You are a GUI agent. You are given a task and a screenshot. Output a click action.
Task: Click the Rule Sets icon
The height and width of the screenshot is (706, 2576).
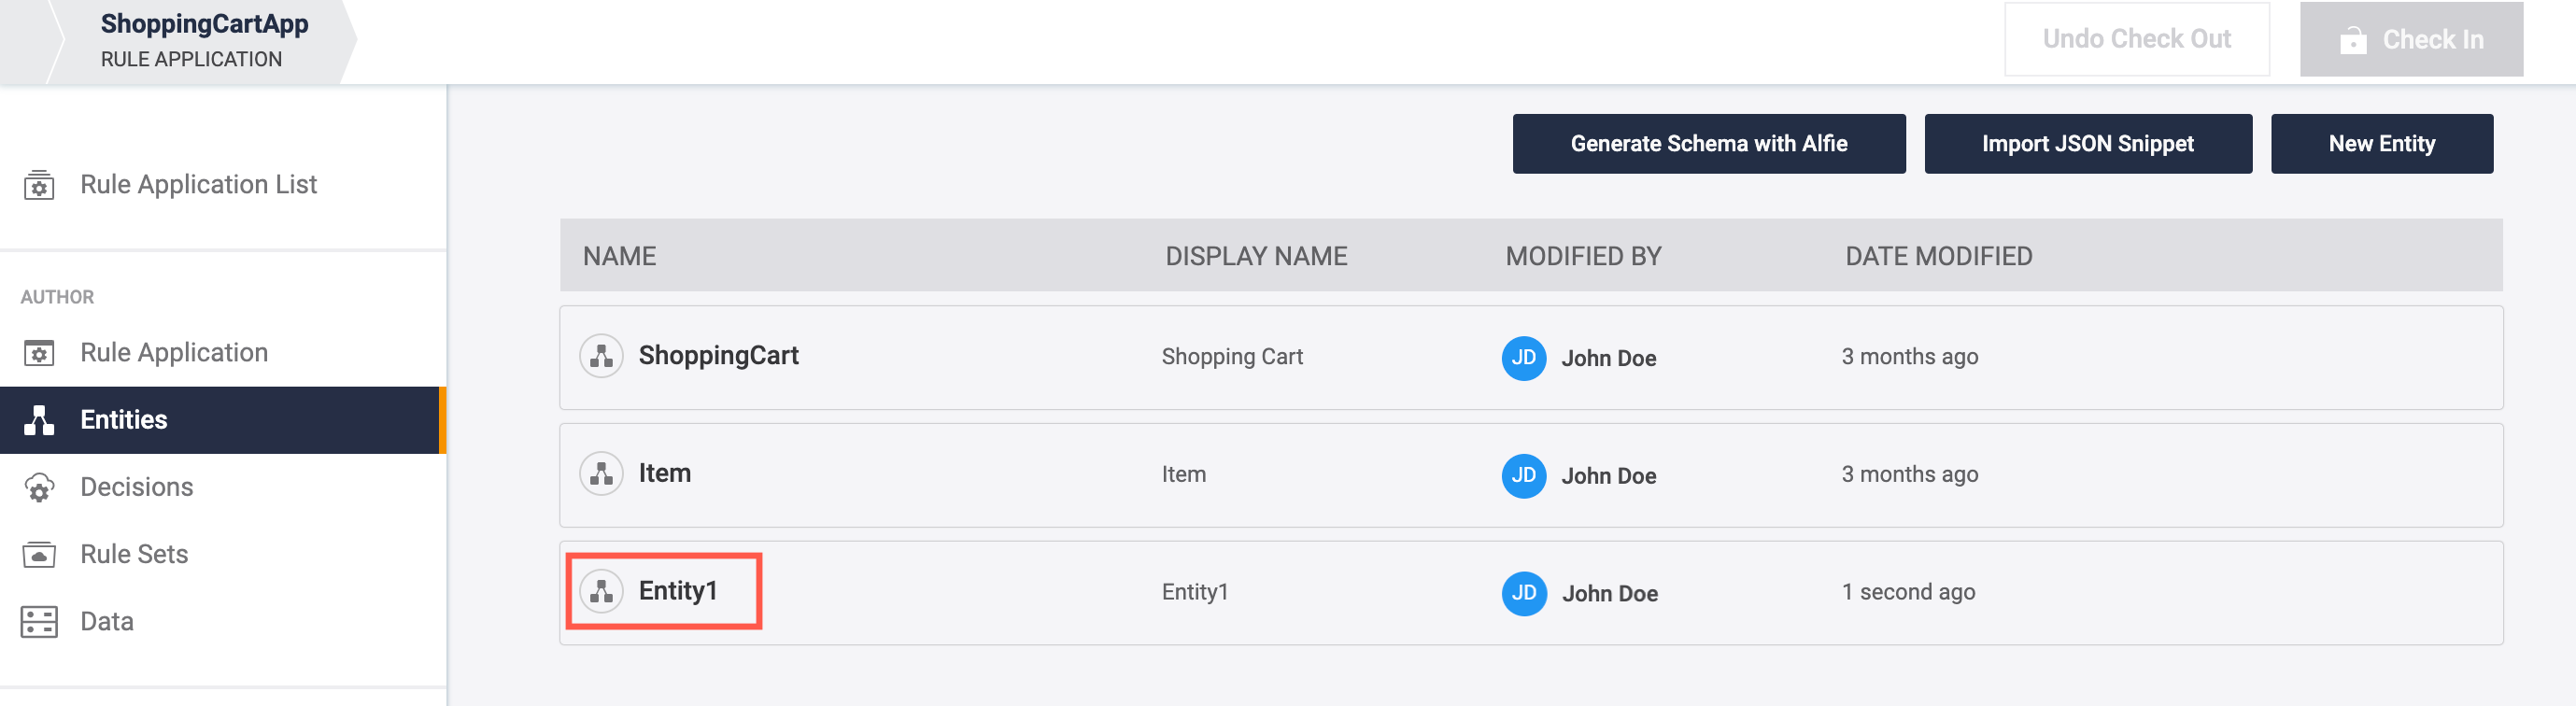(x=39, y=555)
